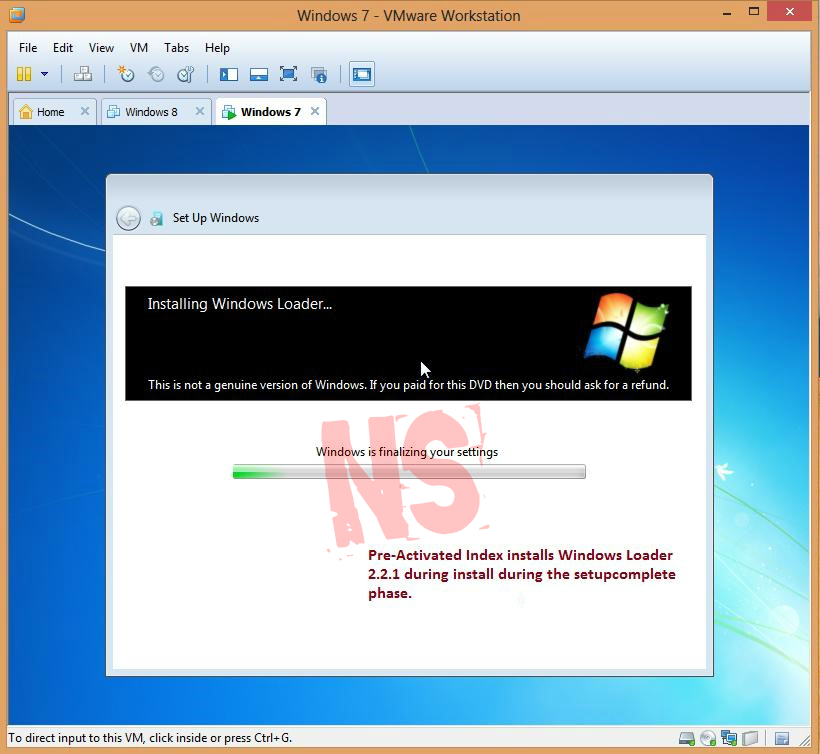
Task: Take a snapshot of the virtual machine
Action: 126,74
